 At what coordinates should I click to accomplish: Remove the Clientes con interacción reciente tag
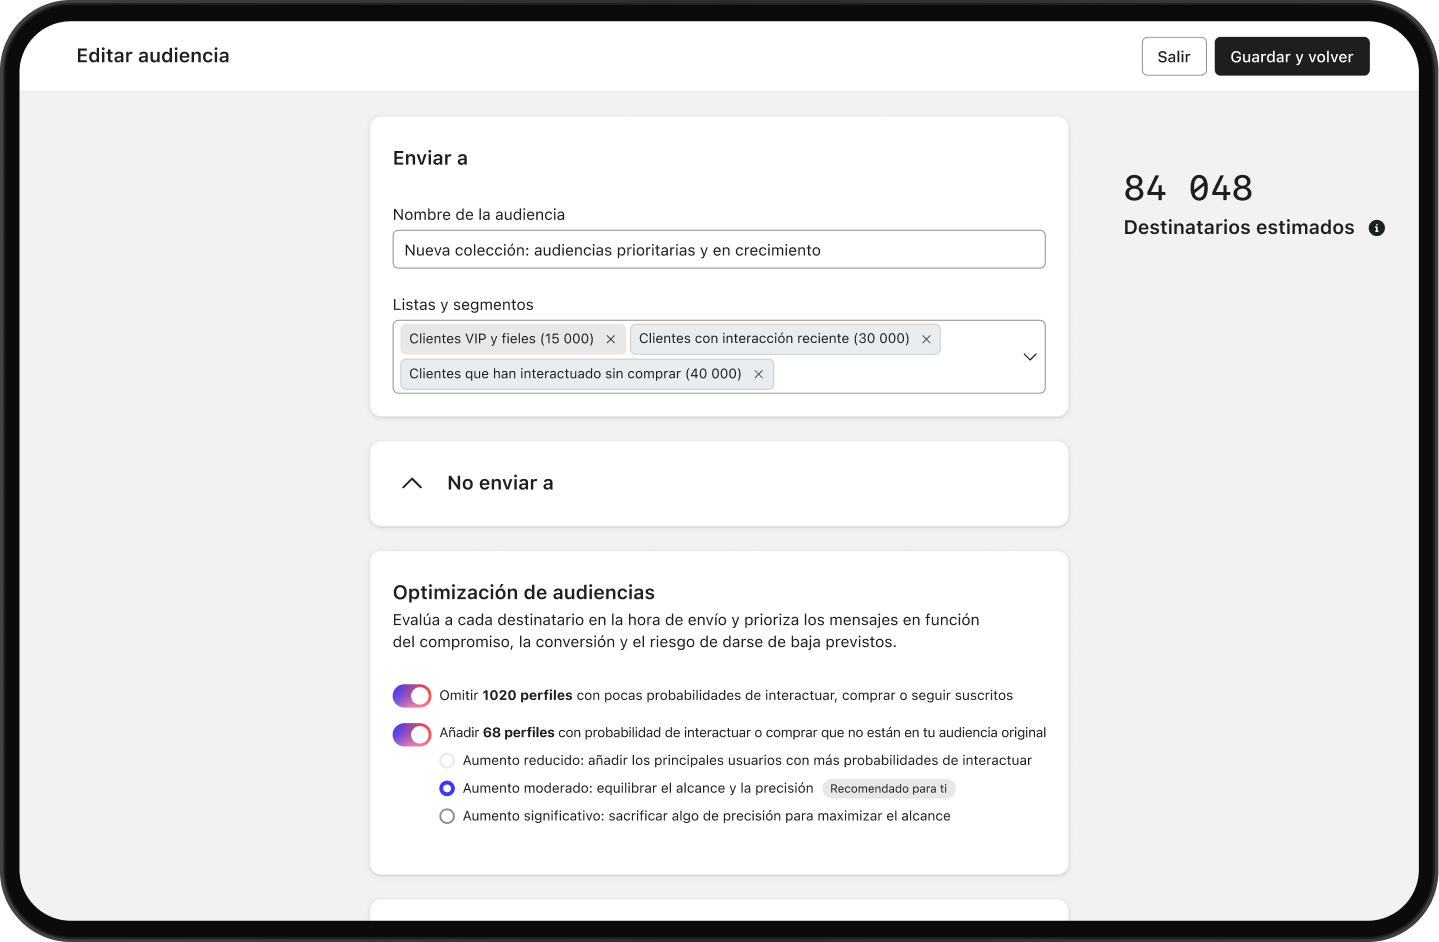pos(926,339)
